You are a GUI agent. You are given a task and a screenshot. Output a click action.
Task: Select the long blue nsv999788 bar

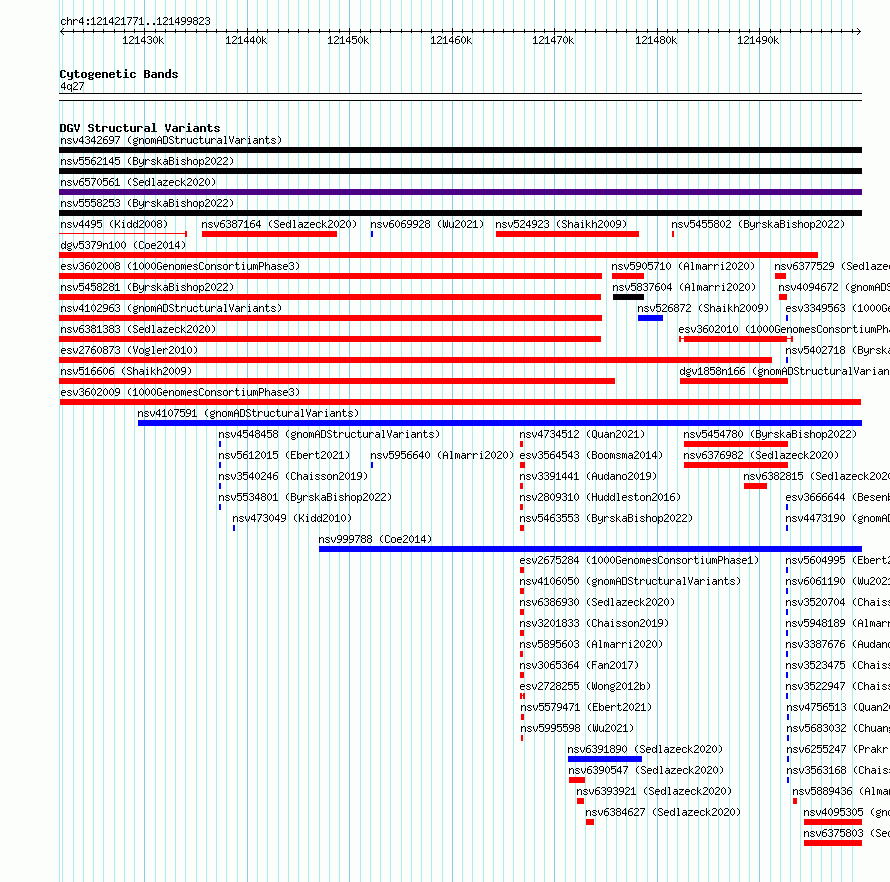(590, 549)
